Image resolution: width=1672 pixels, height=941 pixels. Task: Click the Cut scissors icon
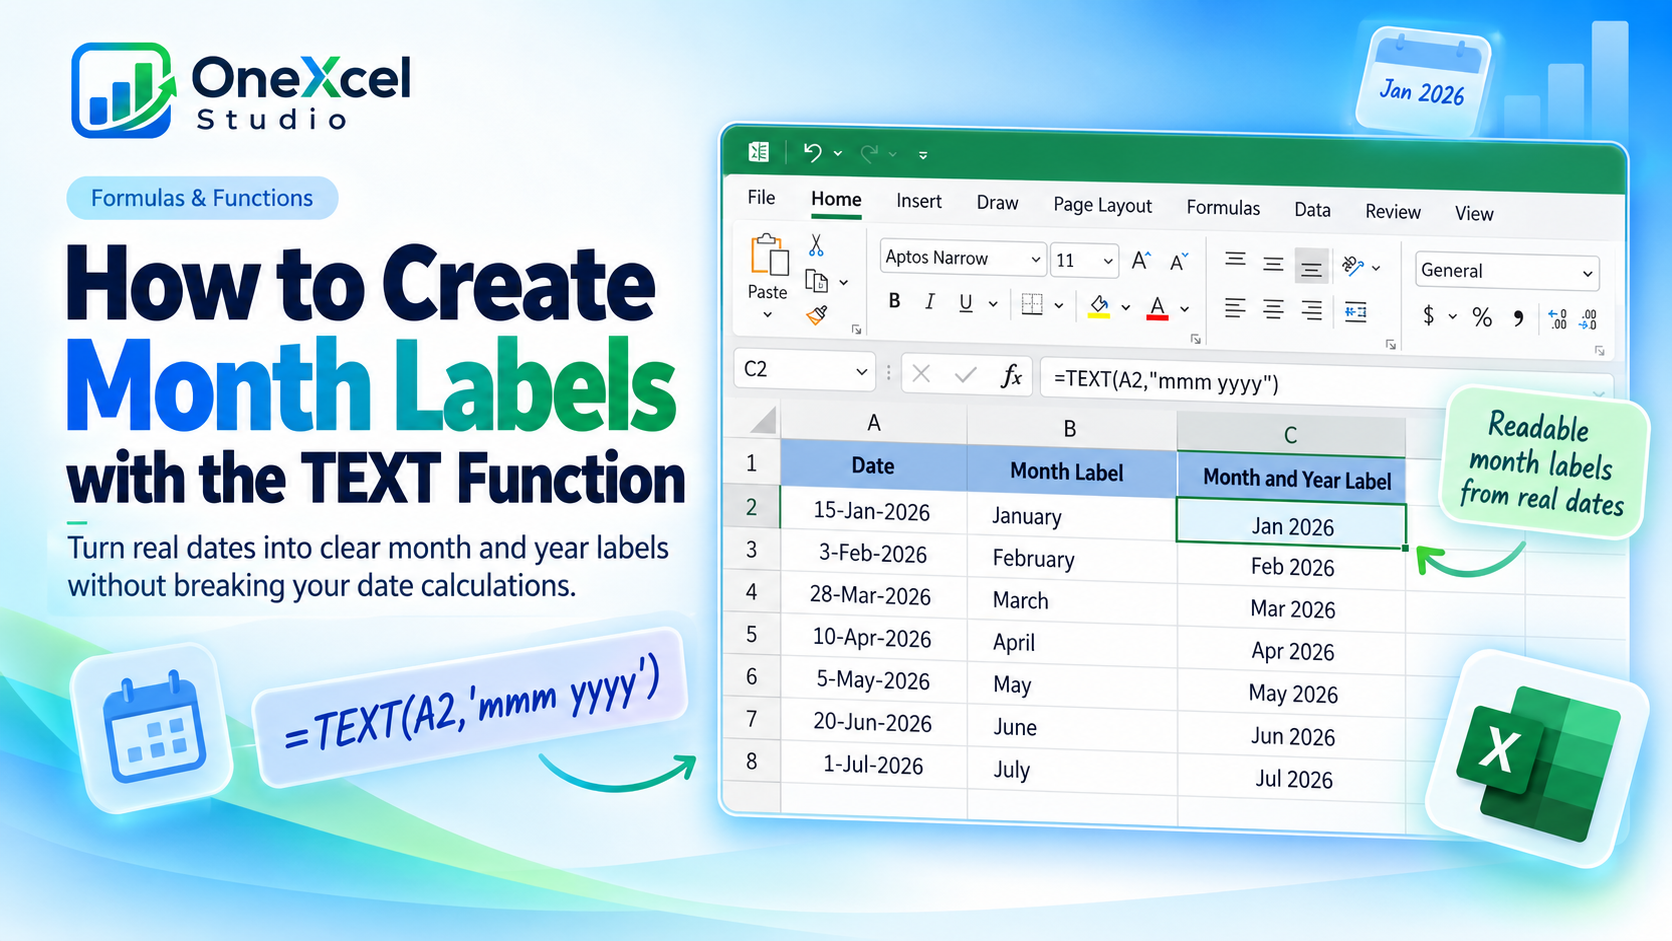coord(816,245)
